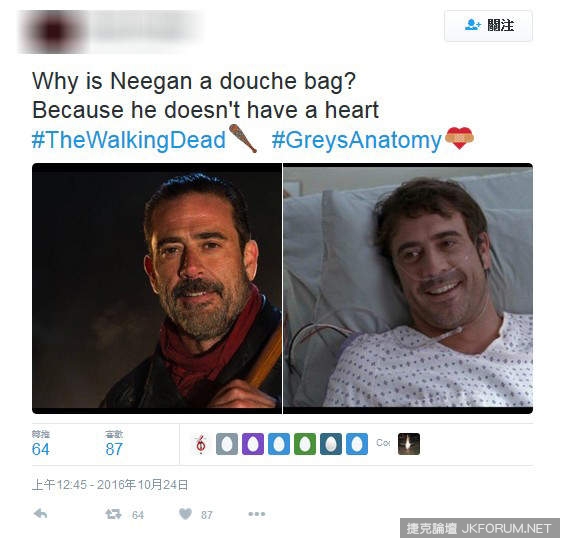Open the #TheWalkingDead hashtag link
This screenshot has height=543, width=565.
pyautogui.click(x=129, y=140)
